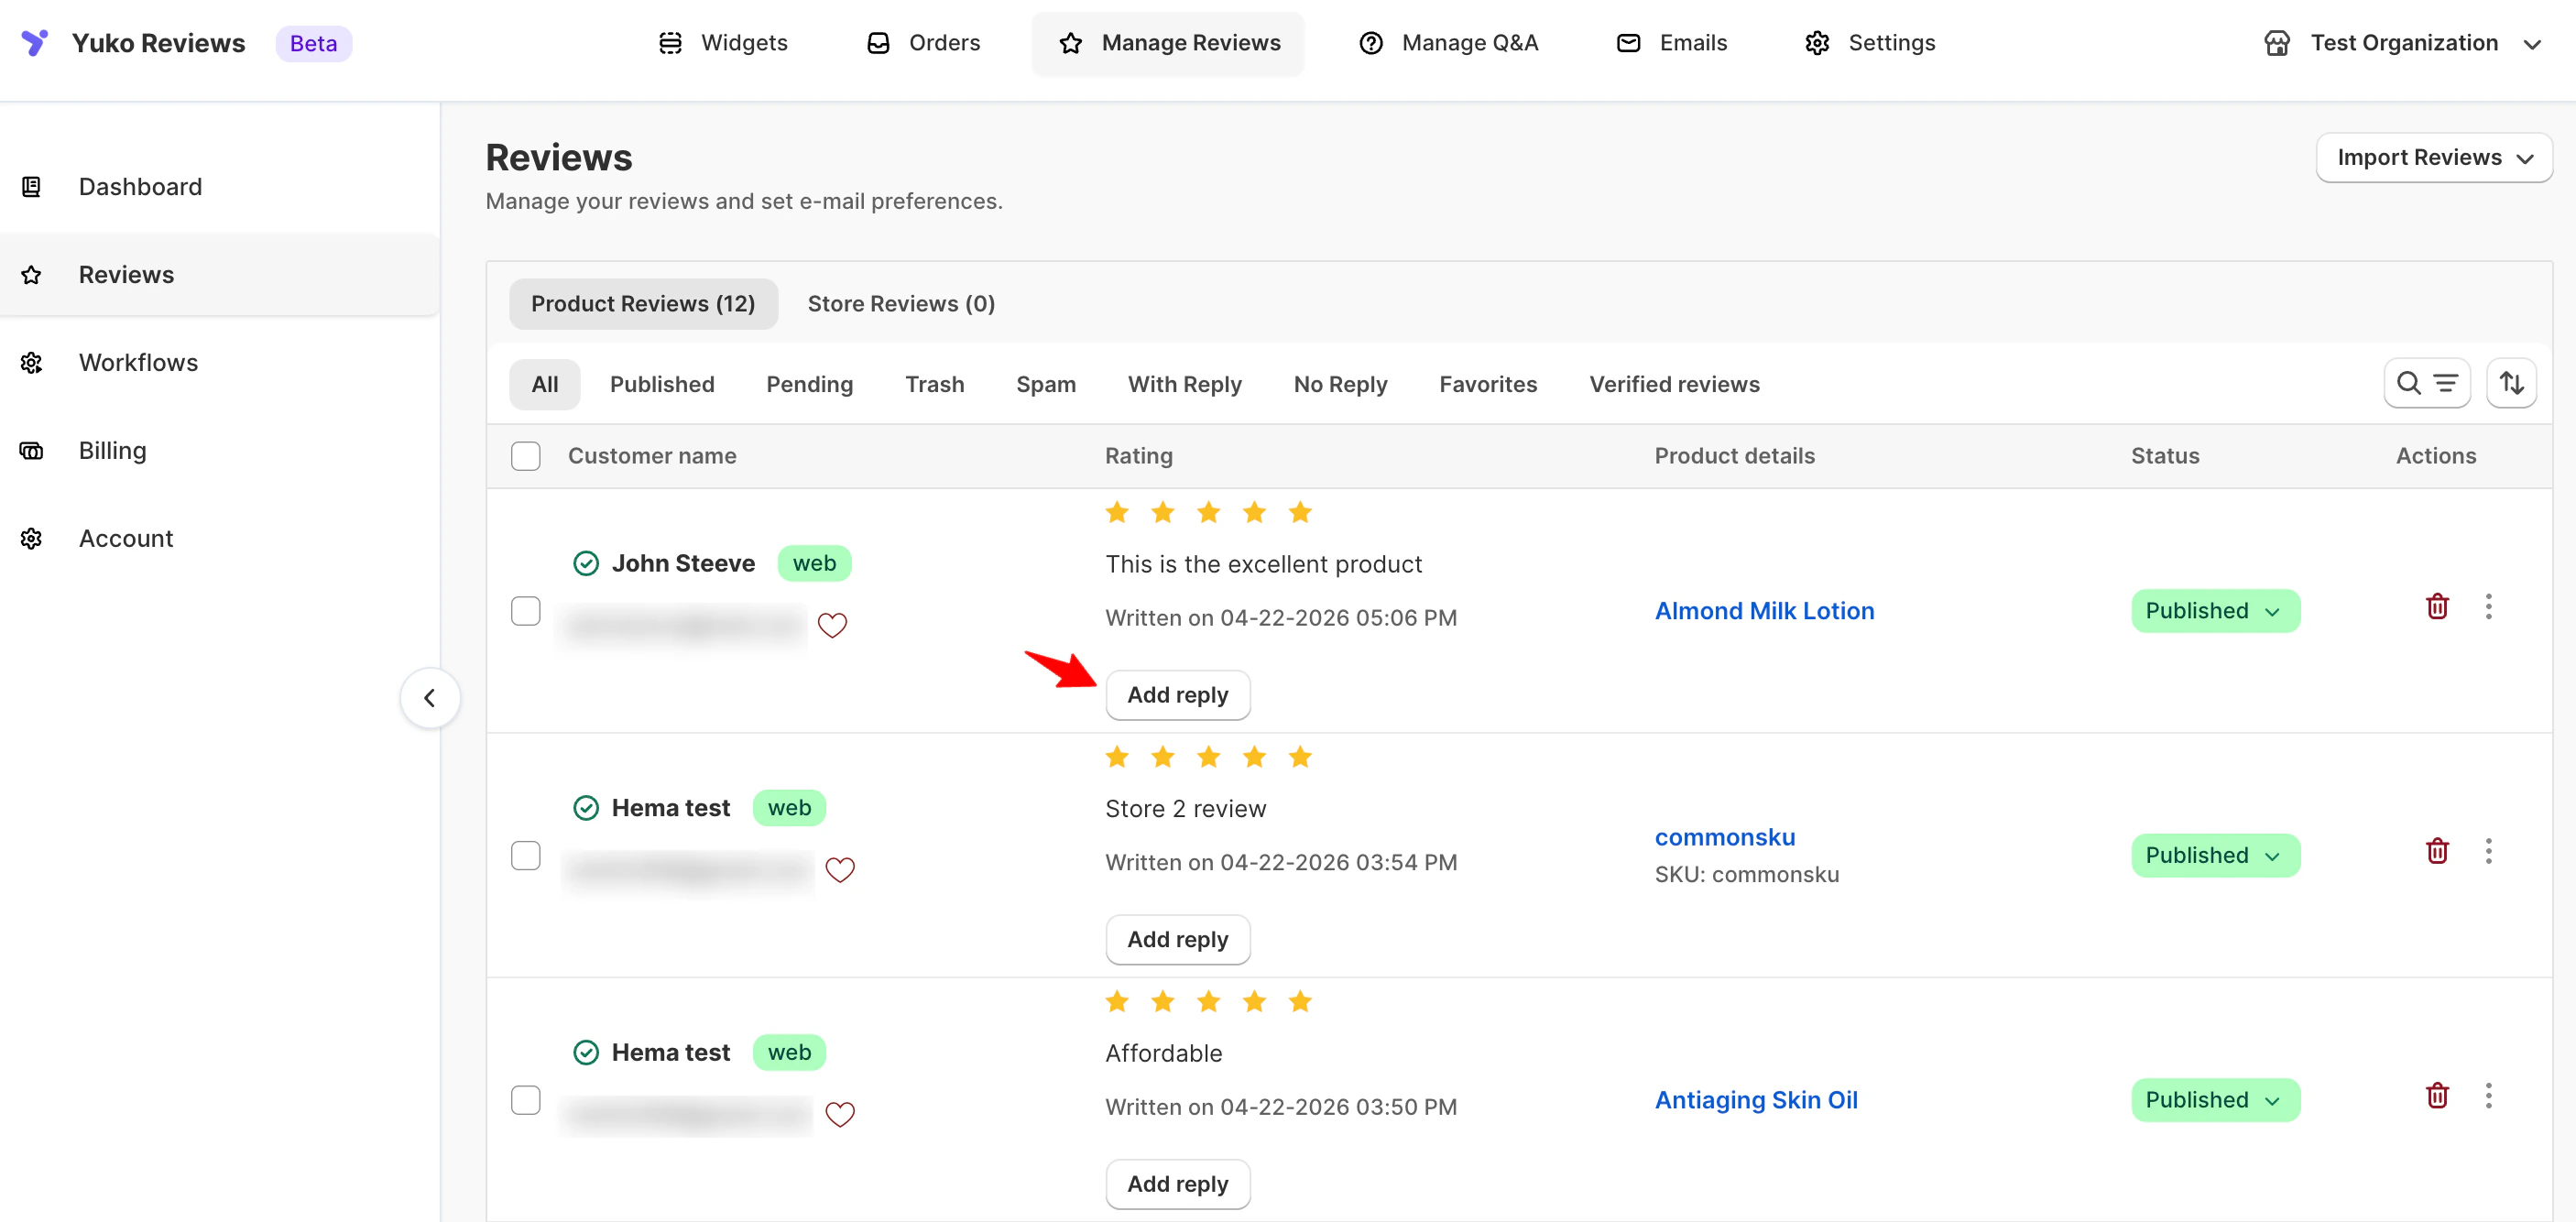Screen dimensions: 2576x1222
Task: Filter reviews by Pending
Action: [x=809, y=385]
